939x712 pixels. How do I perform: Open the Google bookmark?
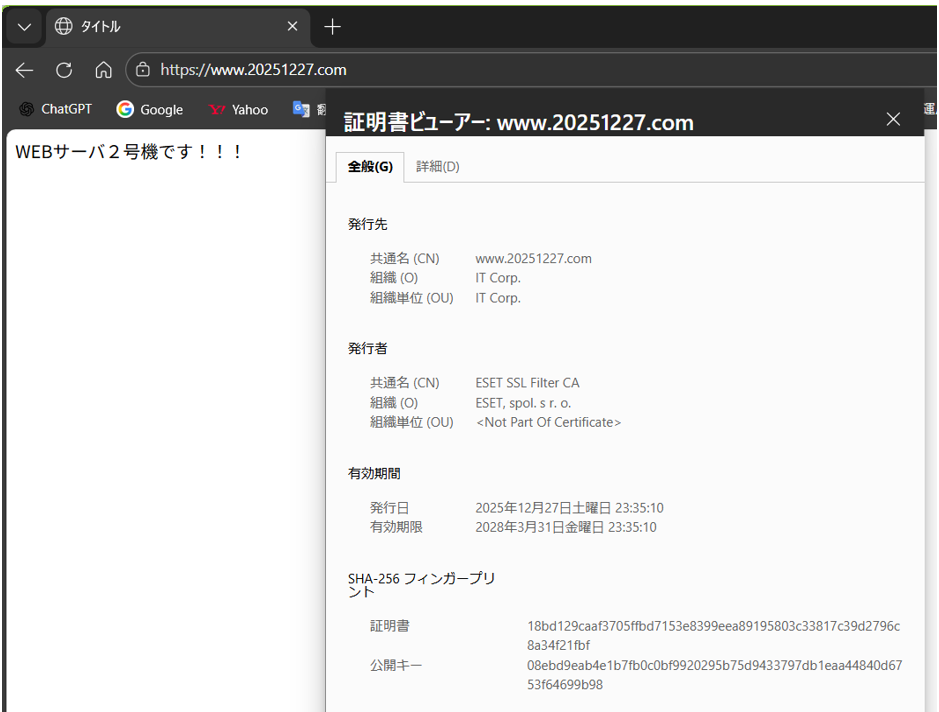click(x=149, y=109)
